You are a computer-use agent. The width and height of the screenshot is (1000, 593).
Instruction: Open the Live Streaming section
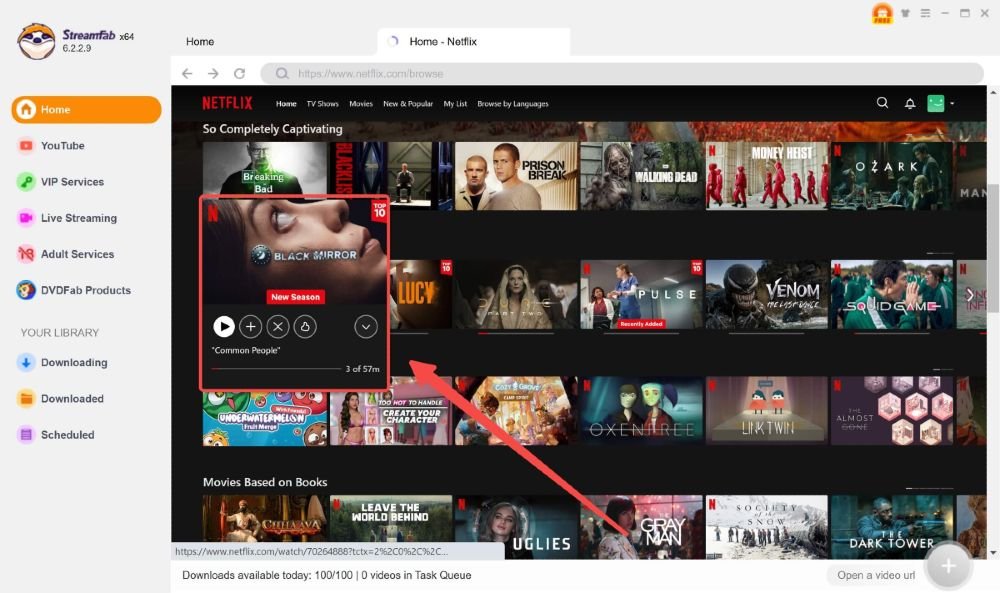[x=79, y=218]
